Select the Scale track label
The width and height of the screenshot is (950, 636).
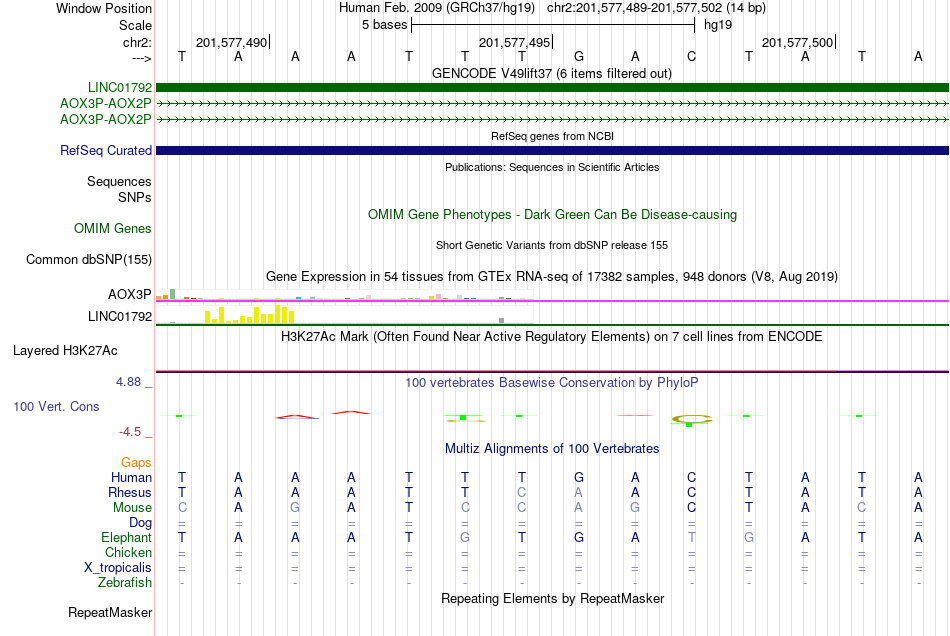click(x=135, y=25)
